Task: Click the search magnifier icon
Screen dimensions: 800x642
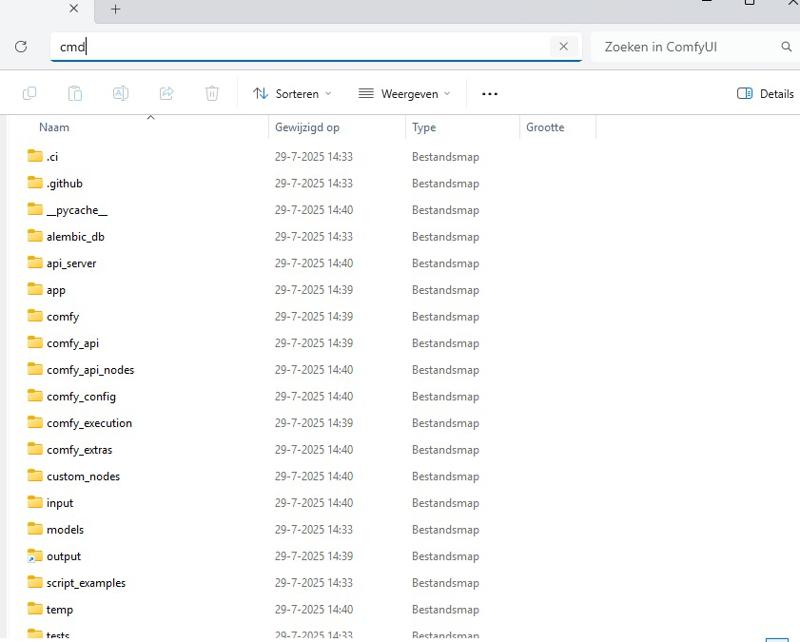Action: [x=786, y=47]
